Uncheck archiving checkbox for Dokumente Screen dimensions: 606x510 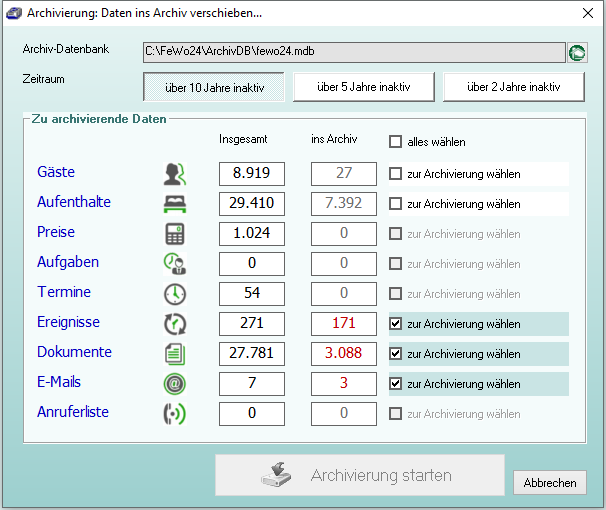tap(396, 354)
